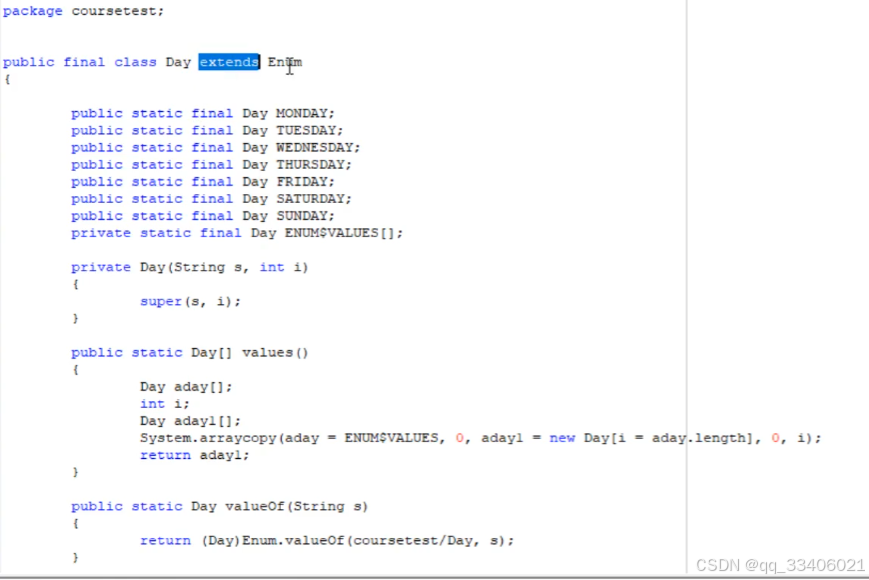The width and height of the screenshot is (869, 580).
Task: Click the THURSDAY field declaration
Action: [x=211, y=165]
